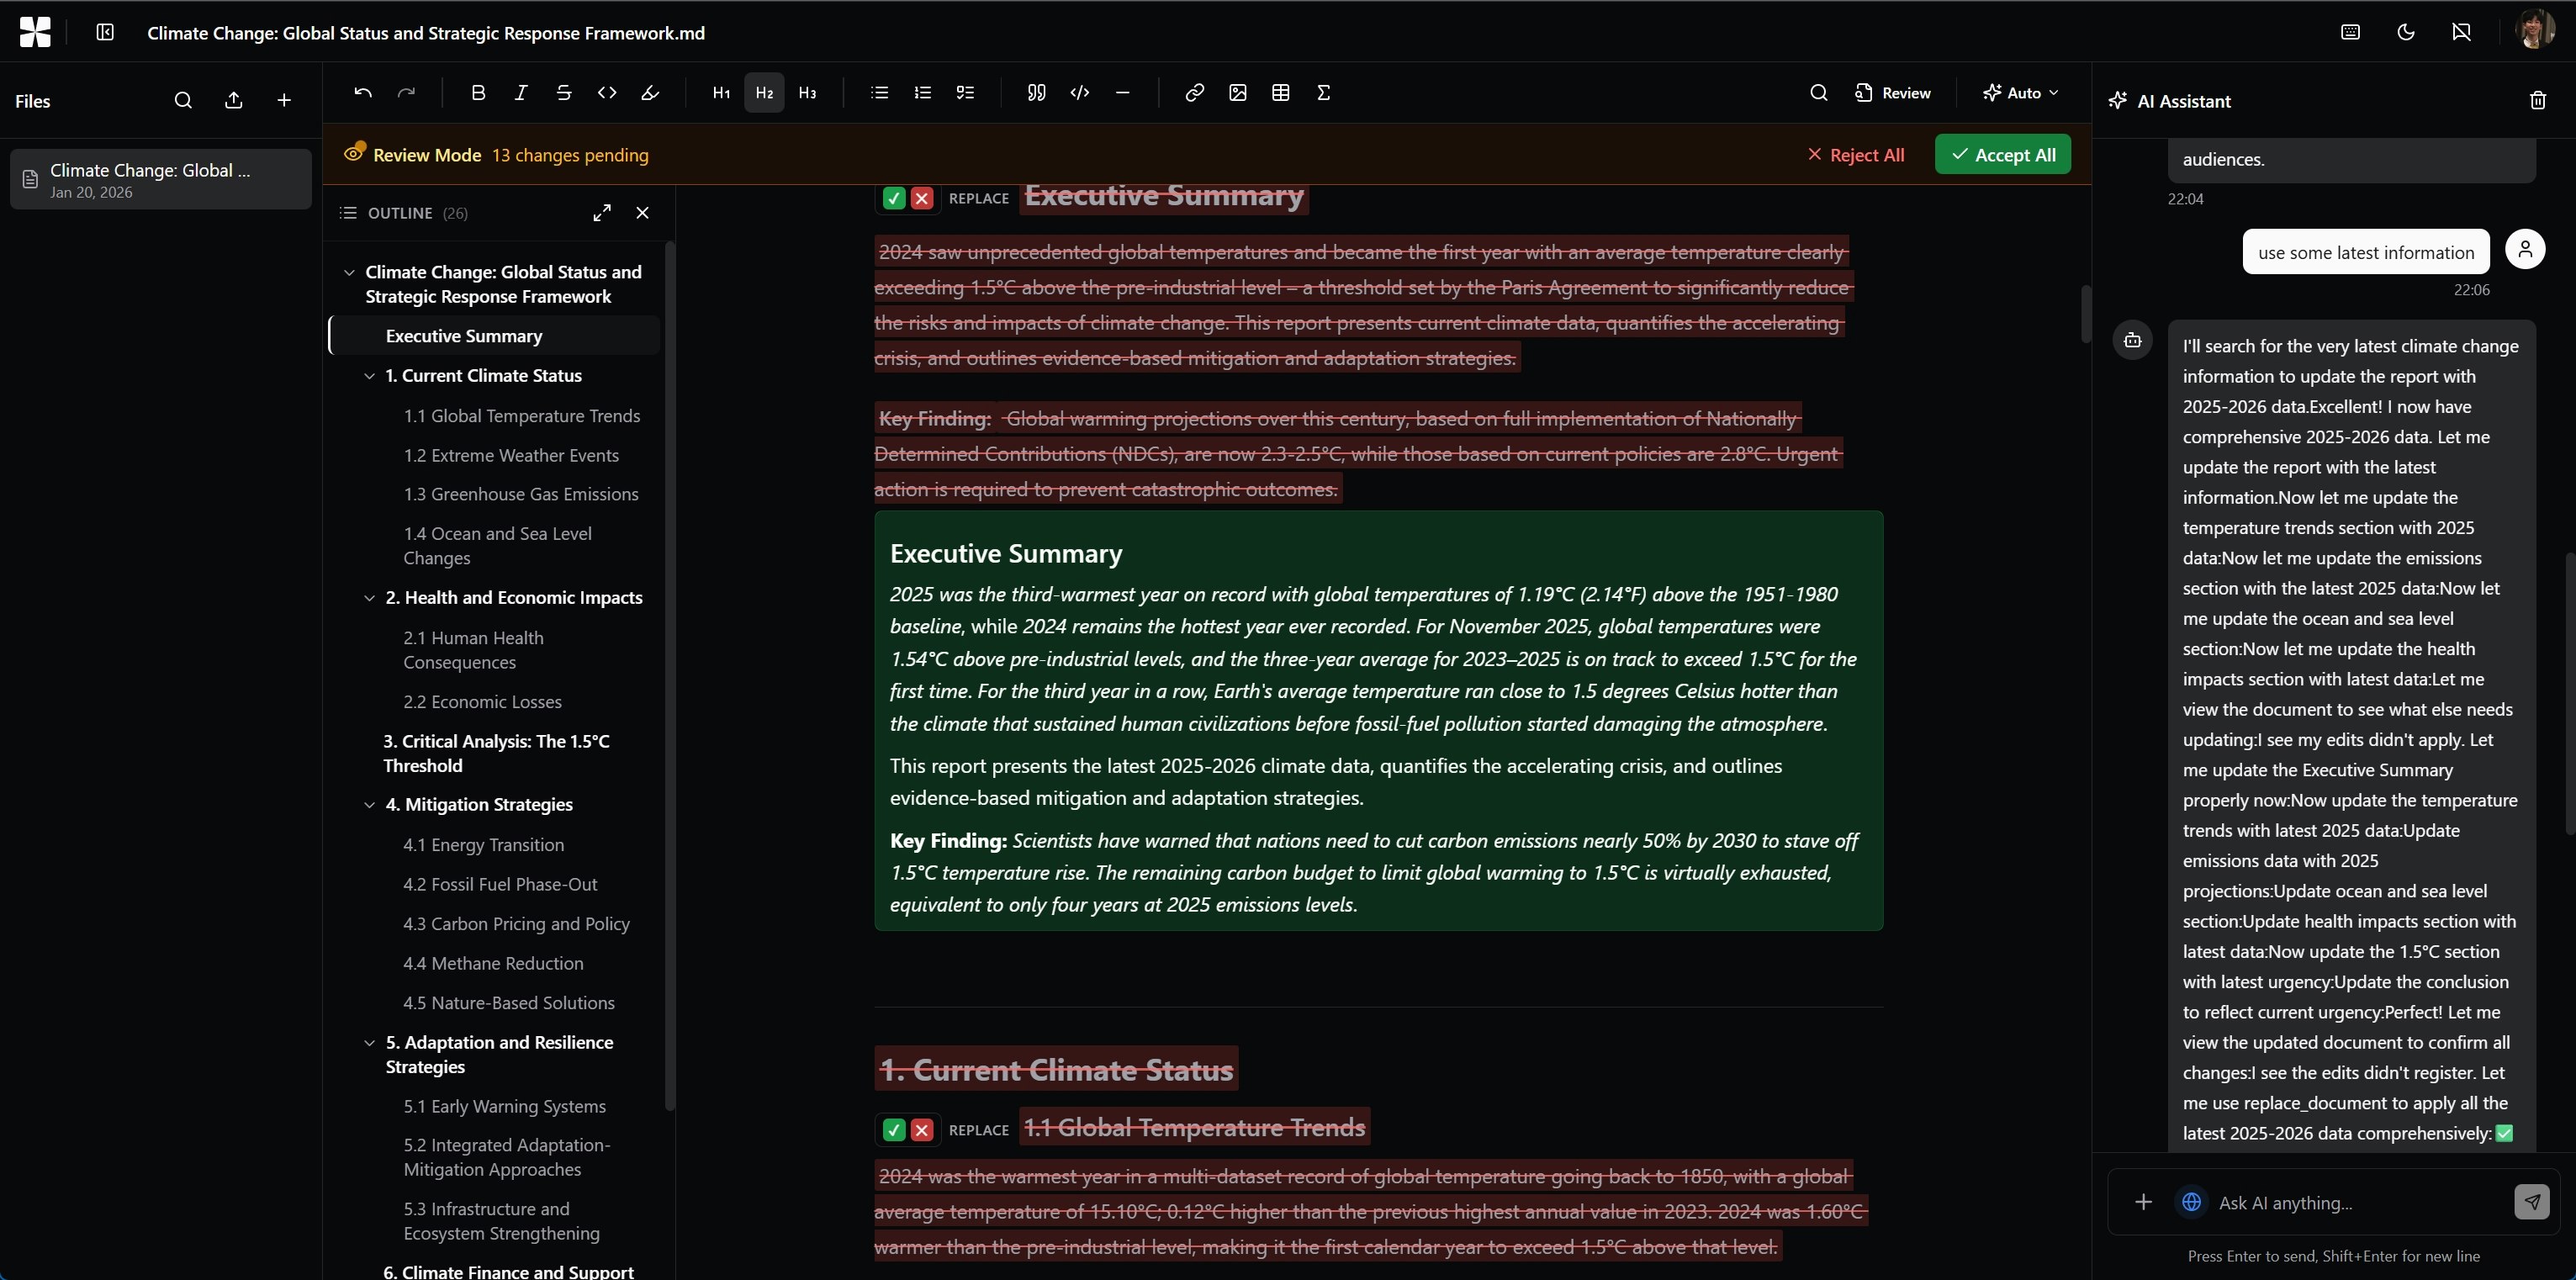Click the Ask AI anything input field
The width and height of the screenshot is (2576, 1280).
click(2350, 1202)
